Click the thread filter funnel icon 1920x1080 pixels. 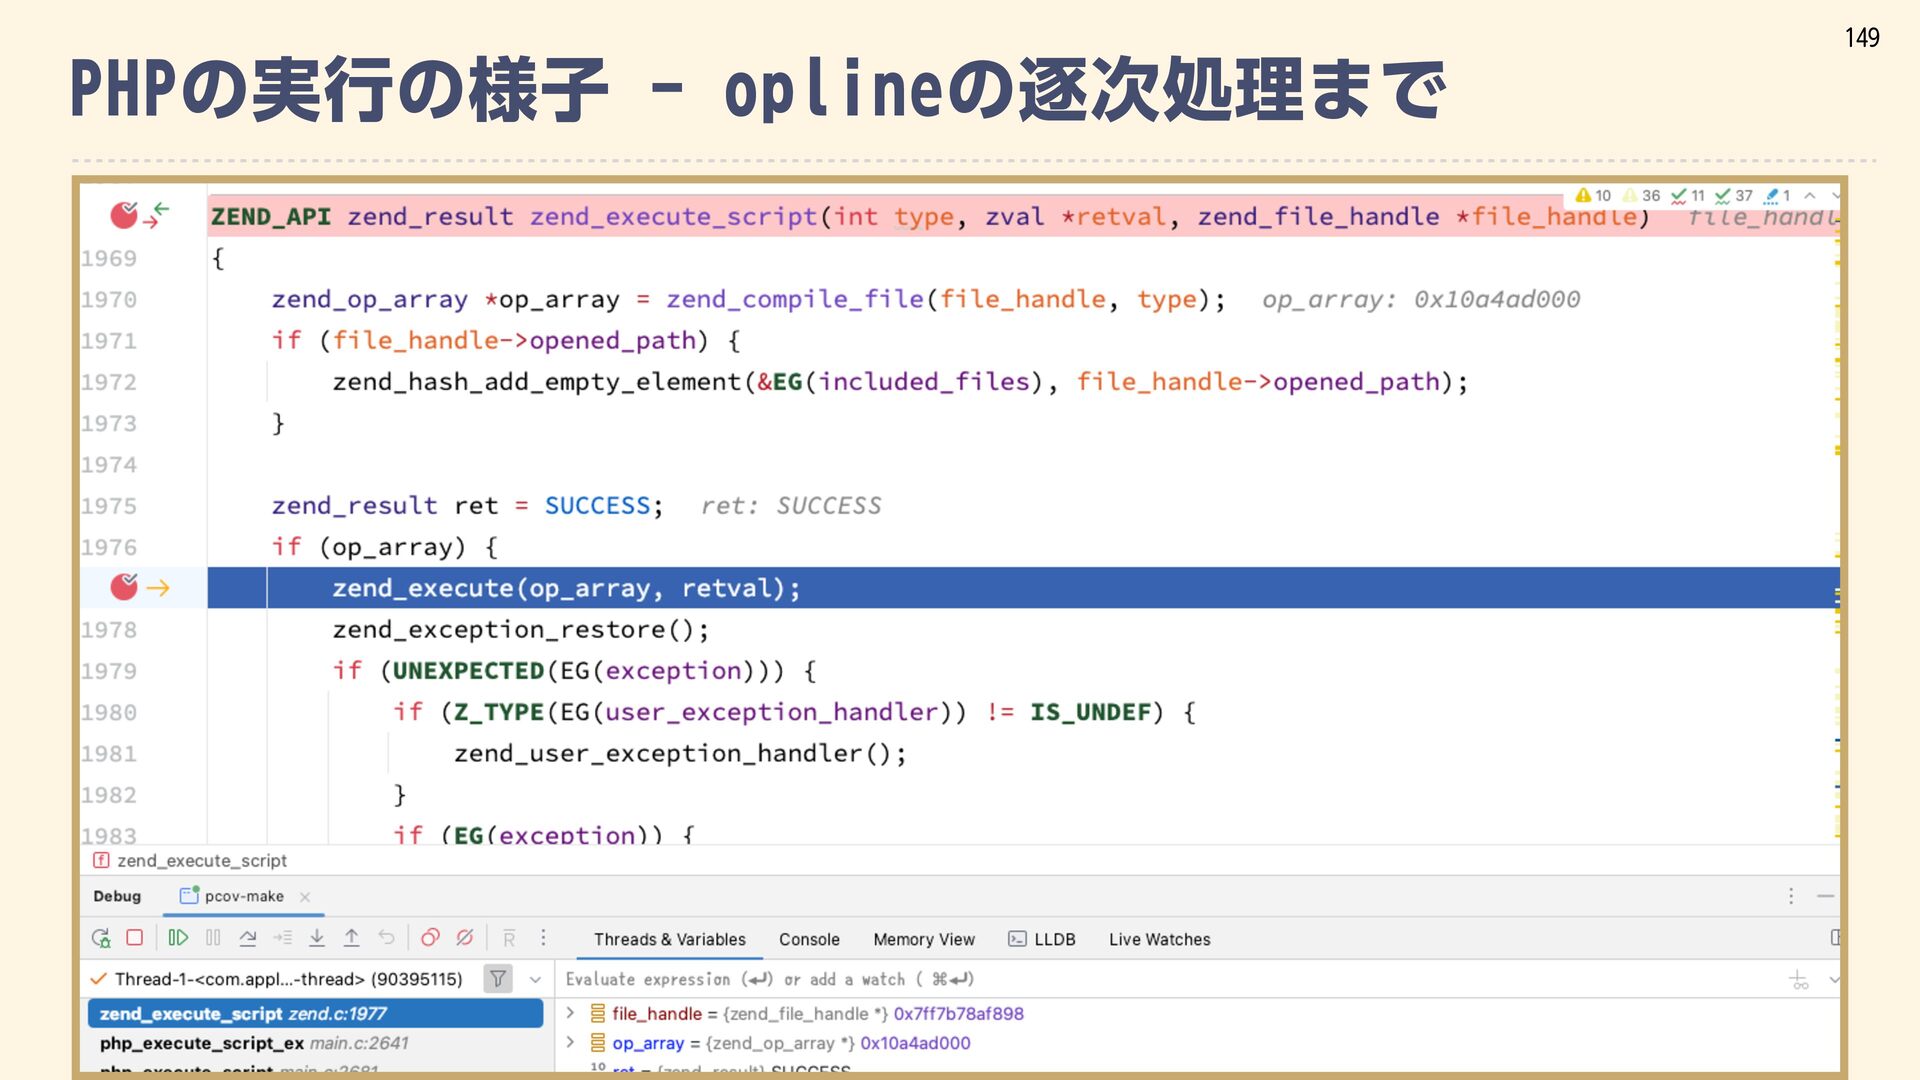point(497,979)
